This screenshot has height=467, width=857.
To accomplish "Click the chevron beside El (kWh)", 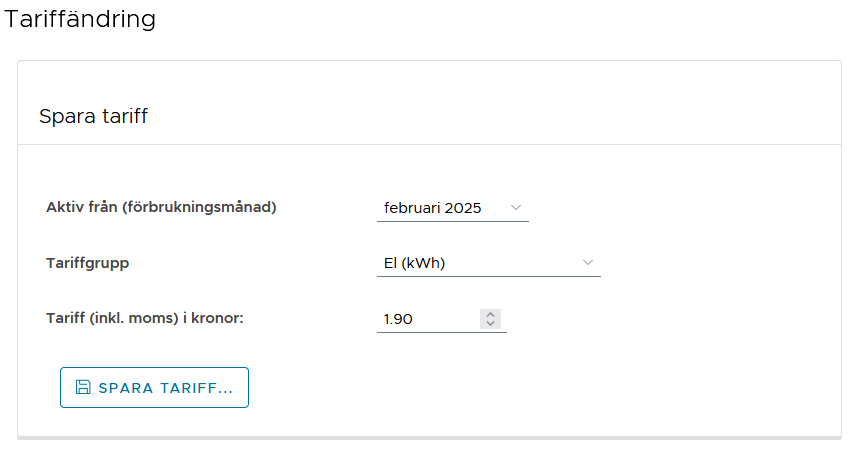I will click(588, 262).
